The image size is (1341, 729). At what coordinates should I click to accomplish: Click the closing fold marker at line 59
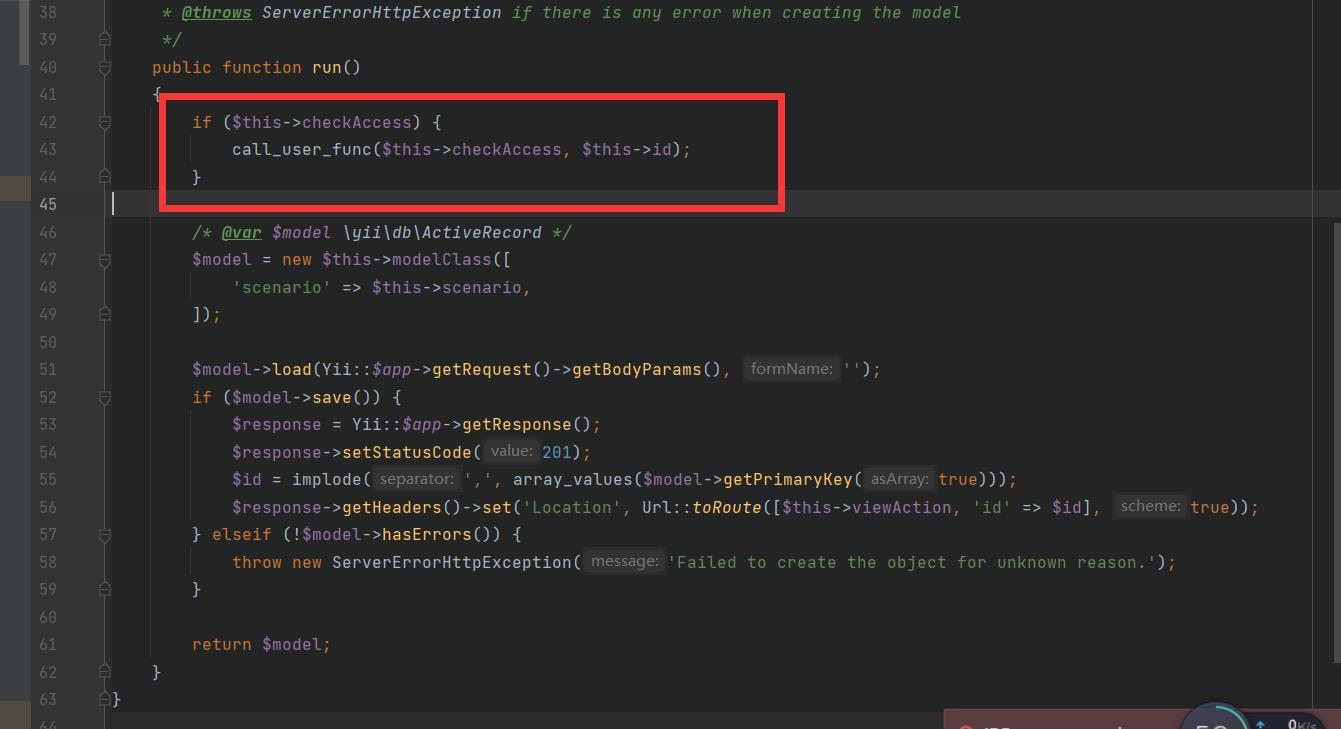pyautogui.click(x=105, y=590)
